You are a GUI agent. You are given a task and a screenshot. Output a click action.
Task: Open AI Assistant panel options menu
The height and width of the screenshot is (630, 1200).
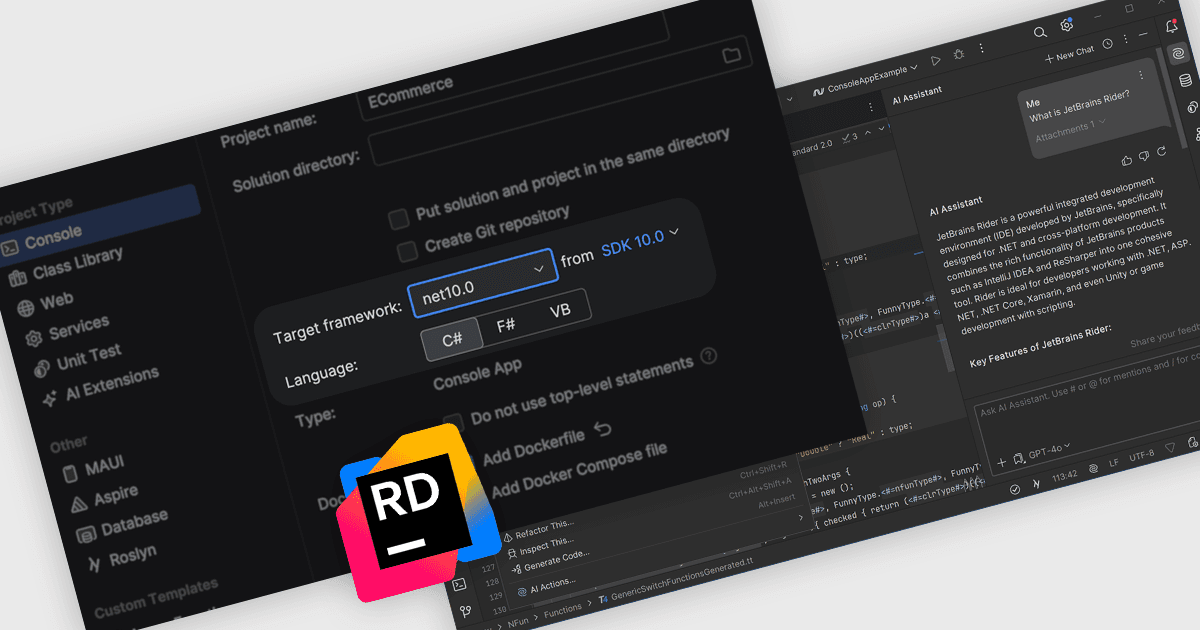click(1127, 39)
